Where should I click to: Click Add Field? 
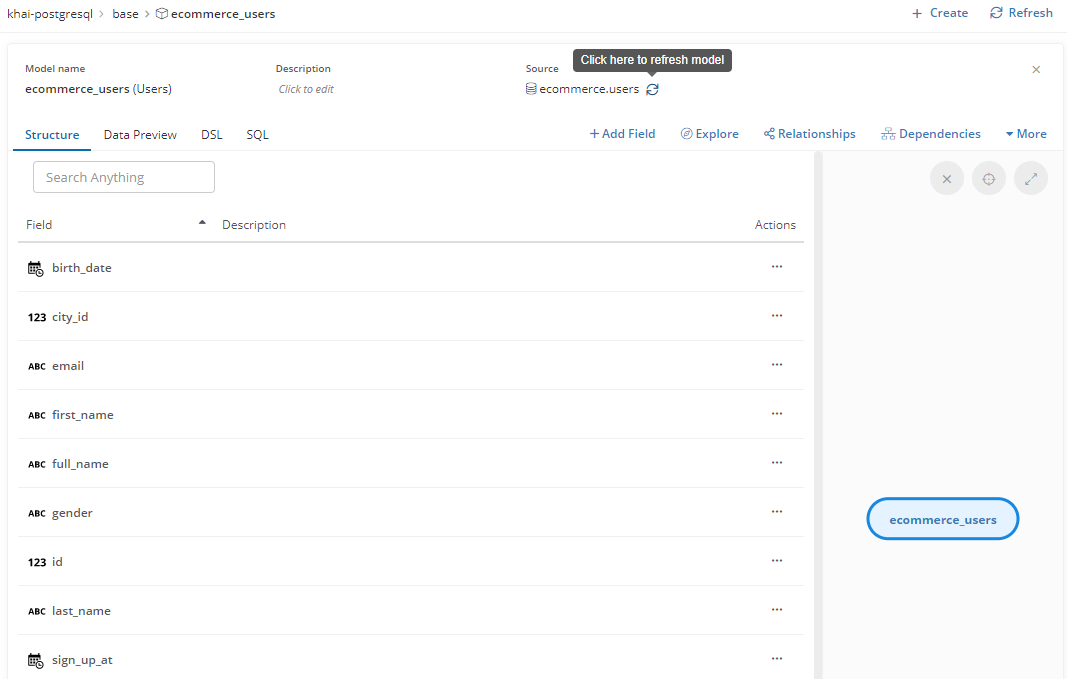[622, 134]
